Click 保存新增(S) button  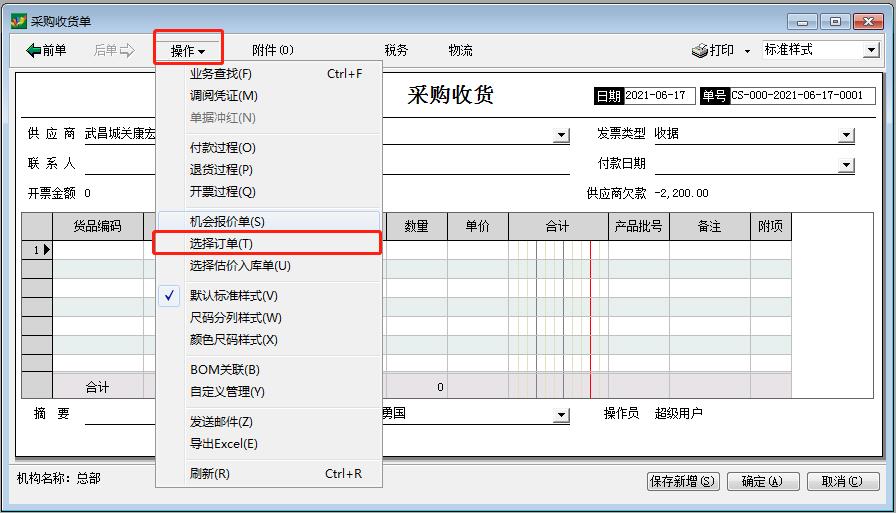[x=683, y=481]
